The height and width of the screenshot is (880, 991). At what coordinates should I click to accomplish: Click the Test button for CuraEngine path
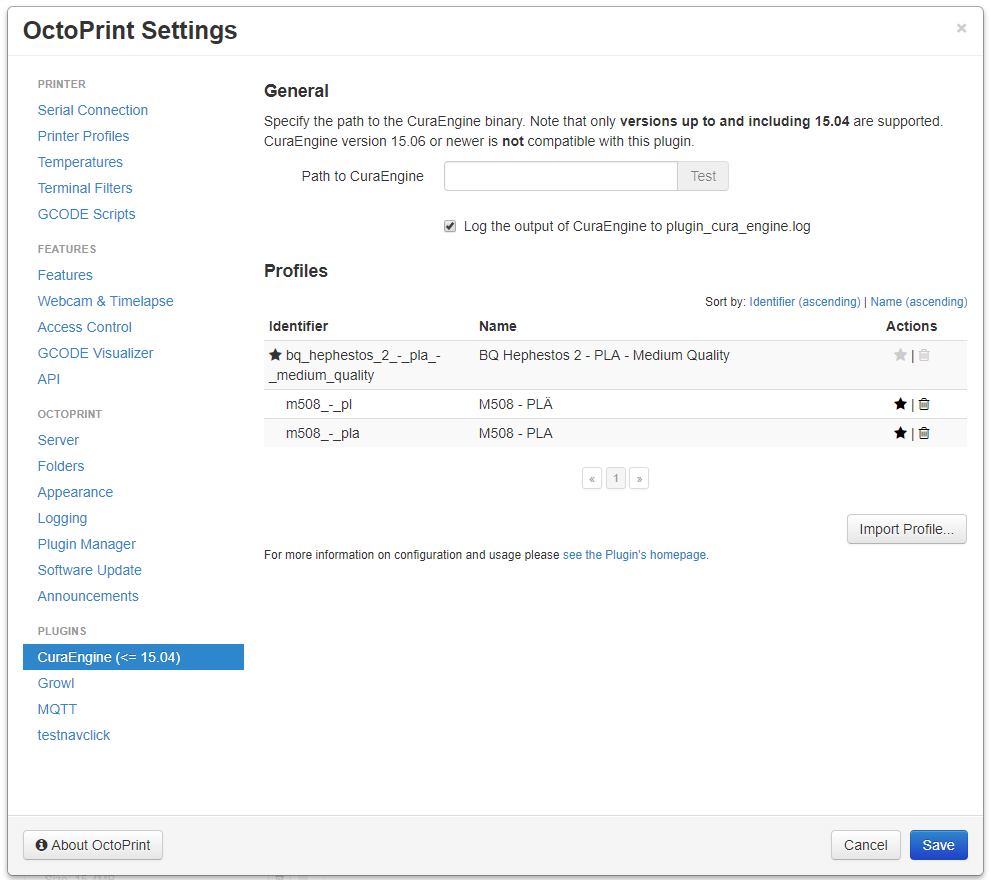pos(702,175)
